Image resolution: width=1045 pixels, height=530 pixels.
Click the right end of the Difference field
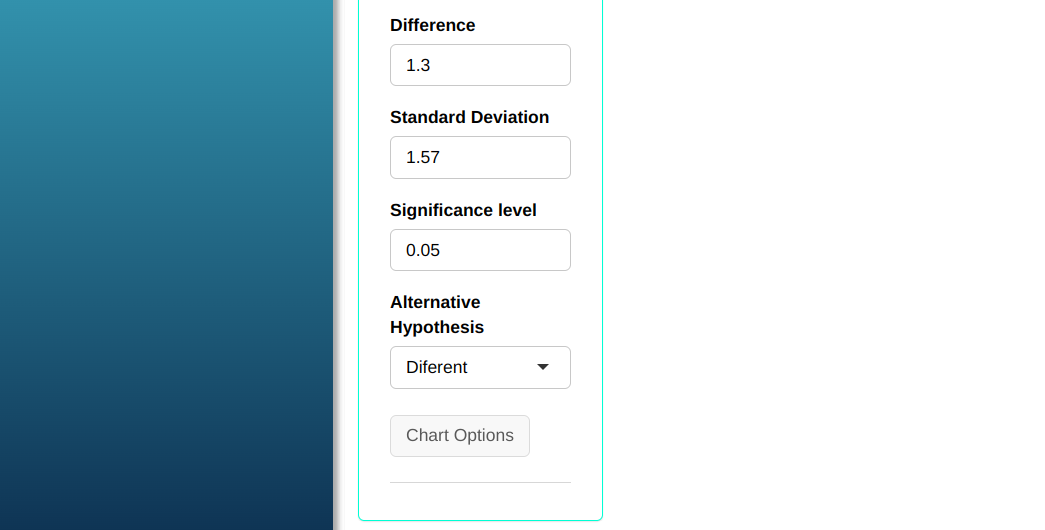(558, 65)
